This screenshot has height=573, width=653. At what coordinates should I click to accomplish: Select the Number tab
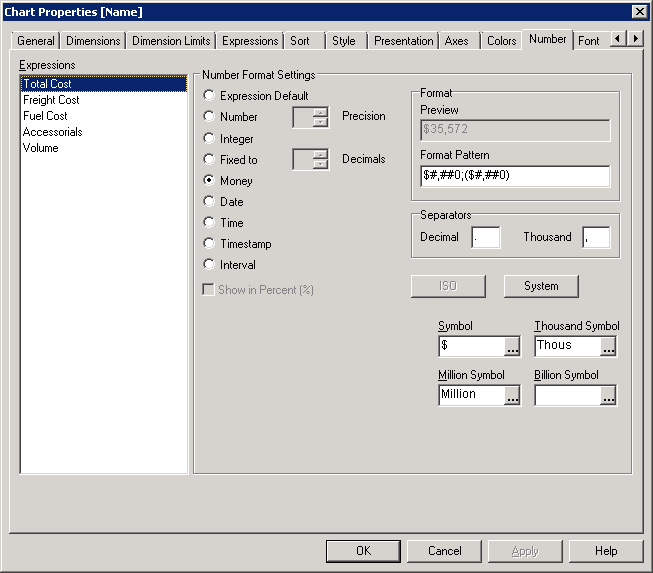pyautogui.click(x=547, y=39)
